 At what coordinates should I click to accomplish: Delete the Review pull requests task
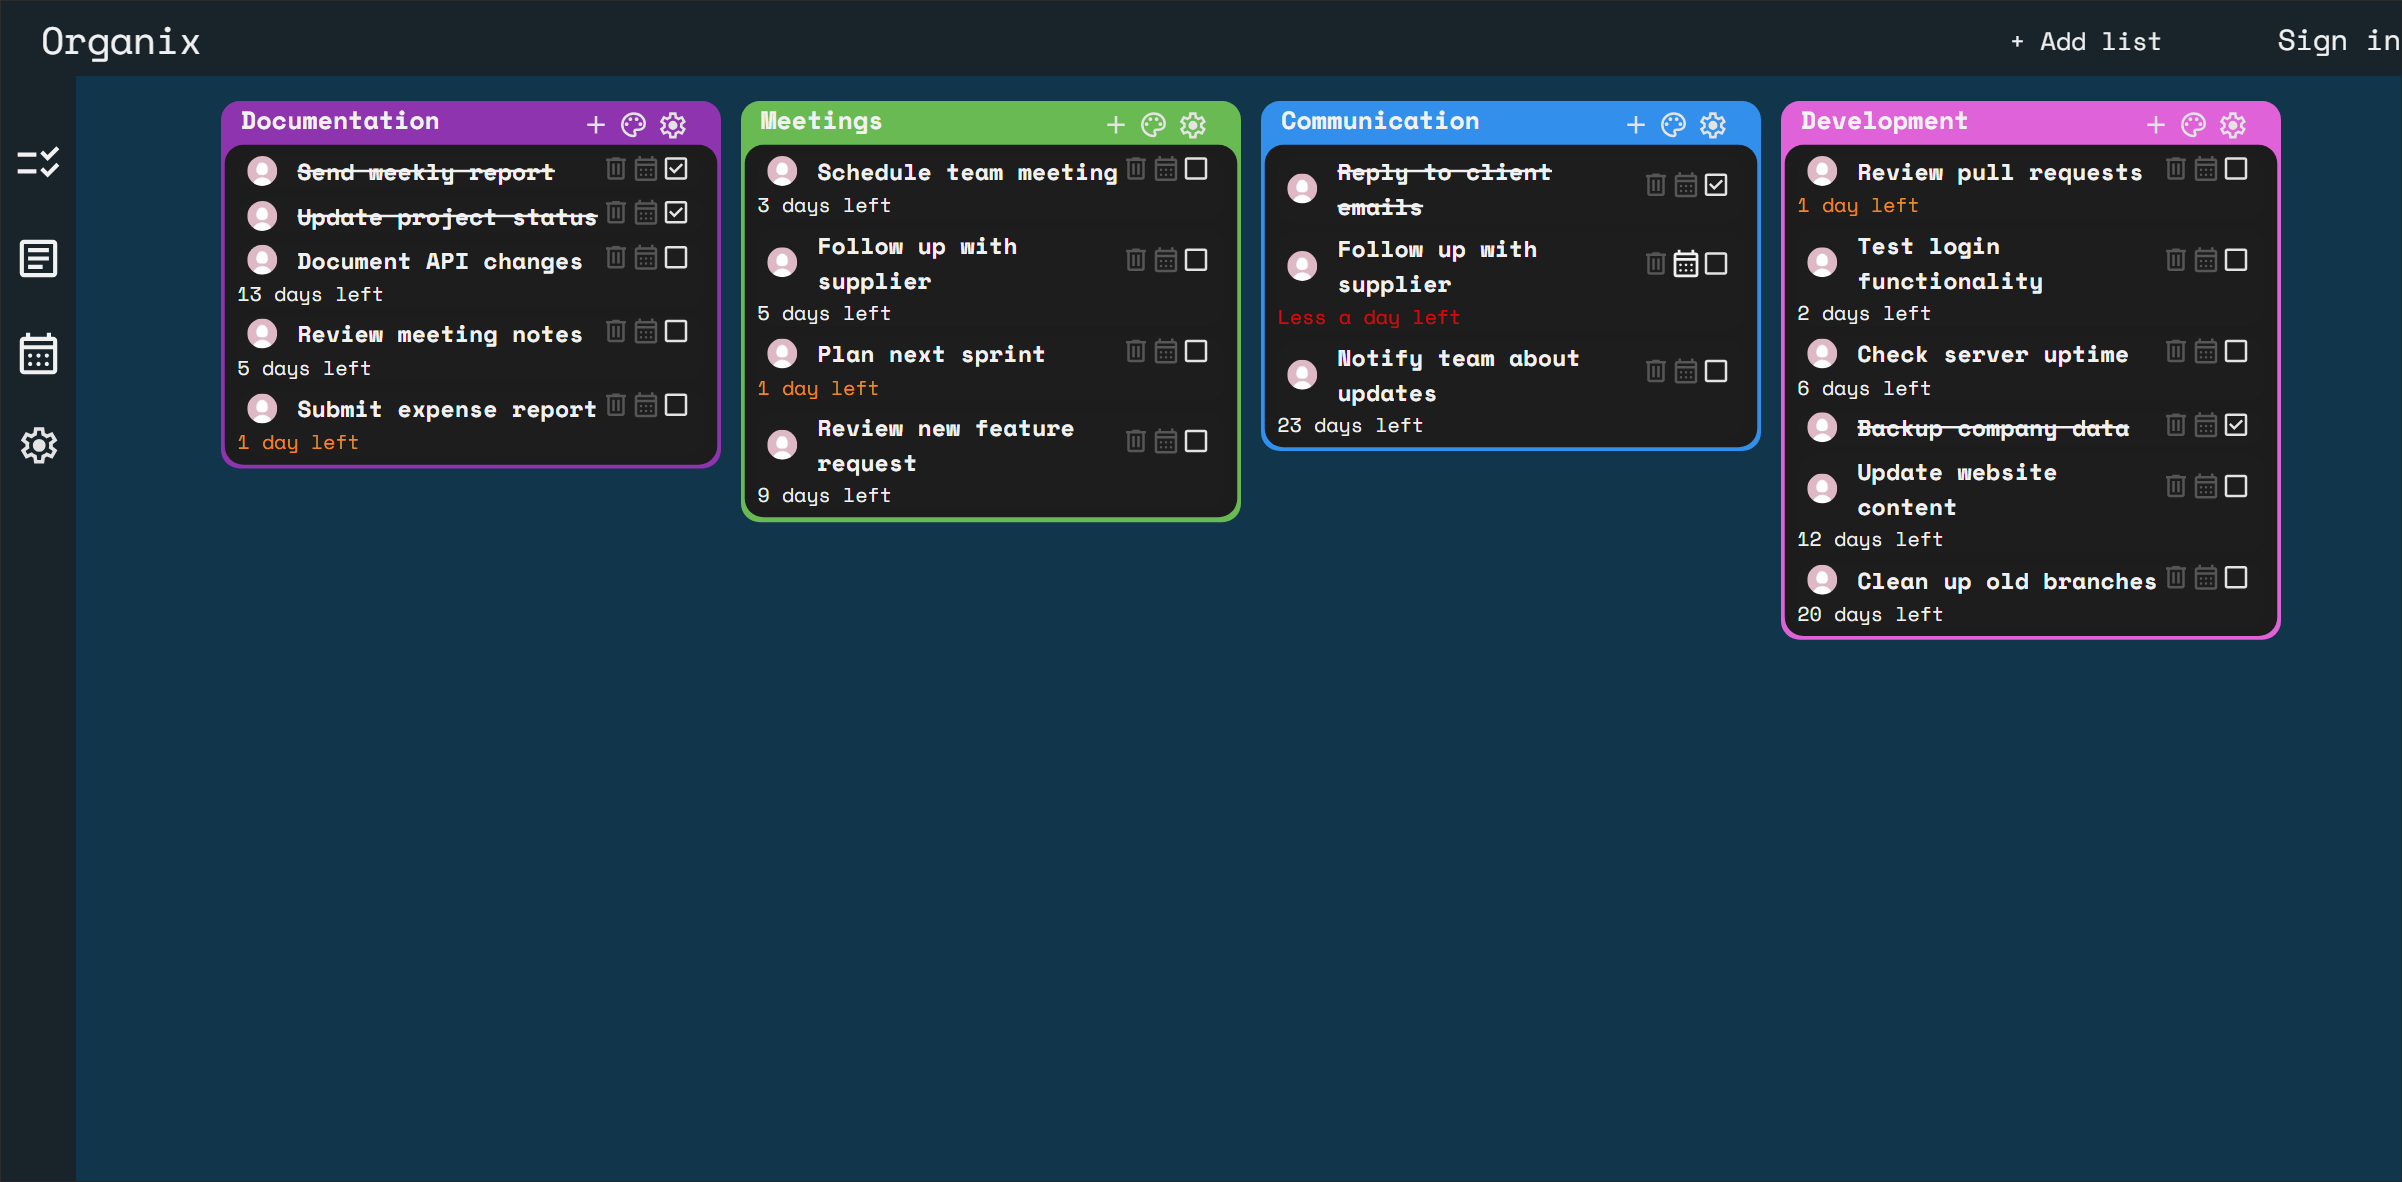coord(2176,169)
